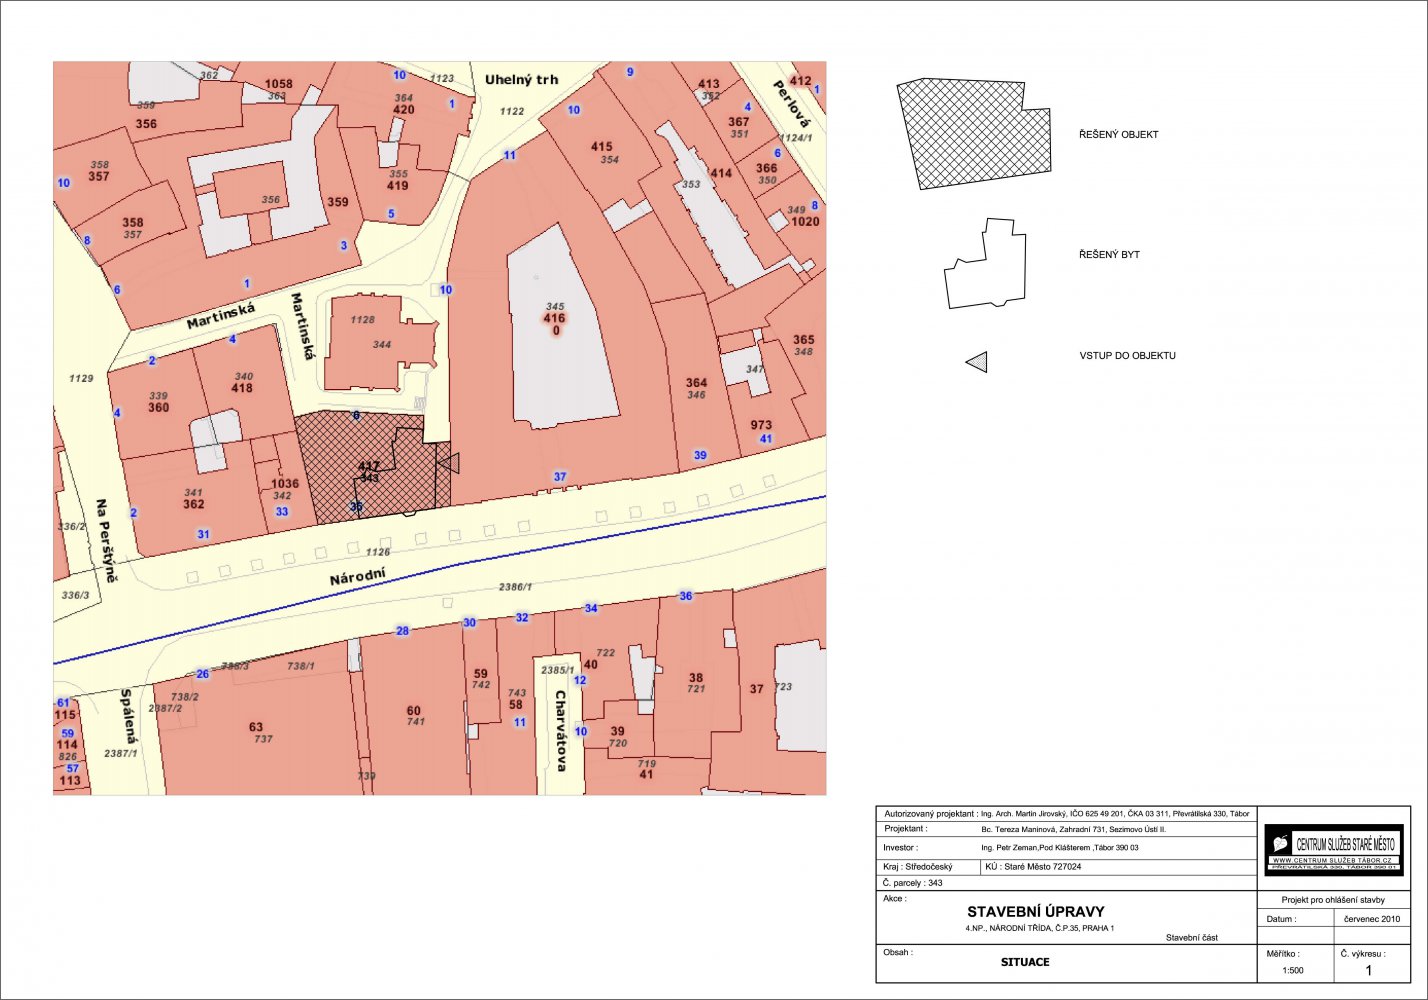Click the Perlová street label
Screen dimensions: 1428x1000
point(789,105)
